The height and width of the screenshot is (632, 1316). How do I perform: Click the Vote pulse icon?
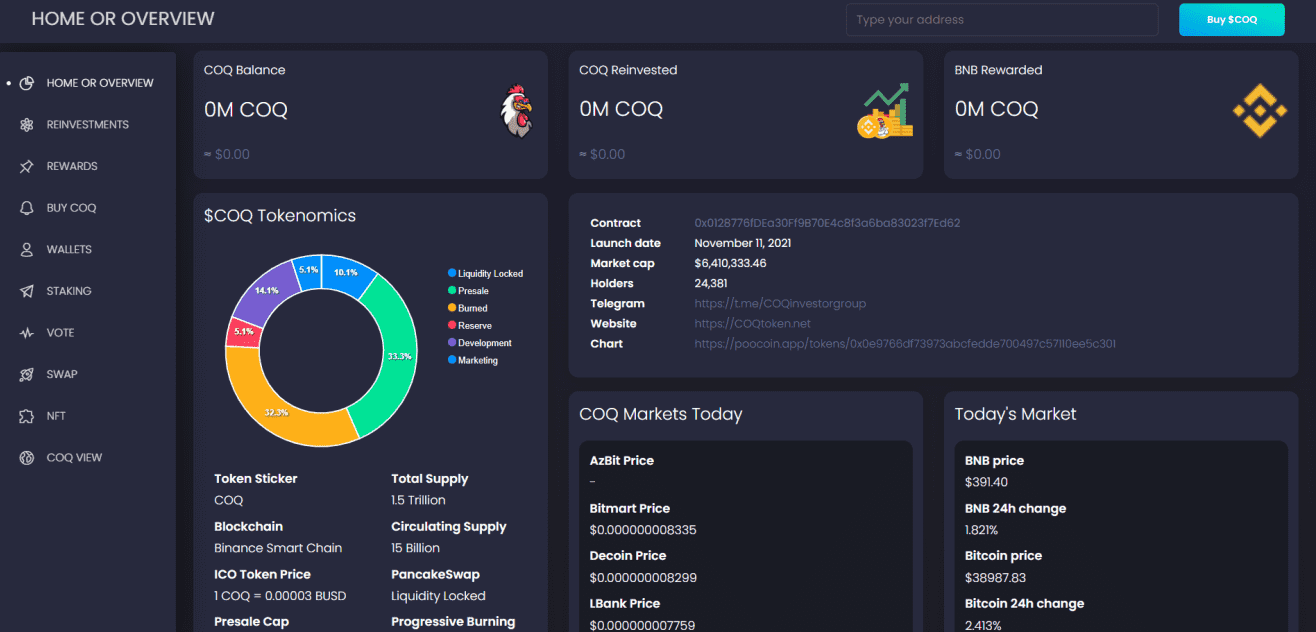click(x=27, y=333)
